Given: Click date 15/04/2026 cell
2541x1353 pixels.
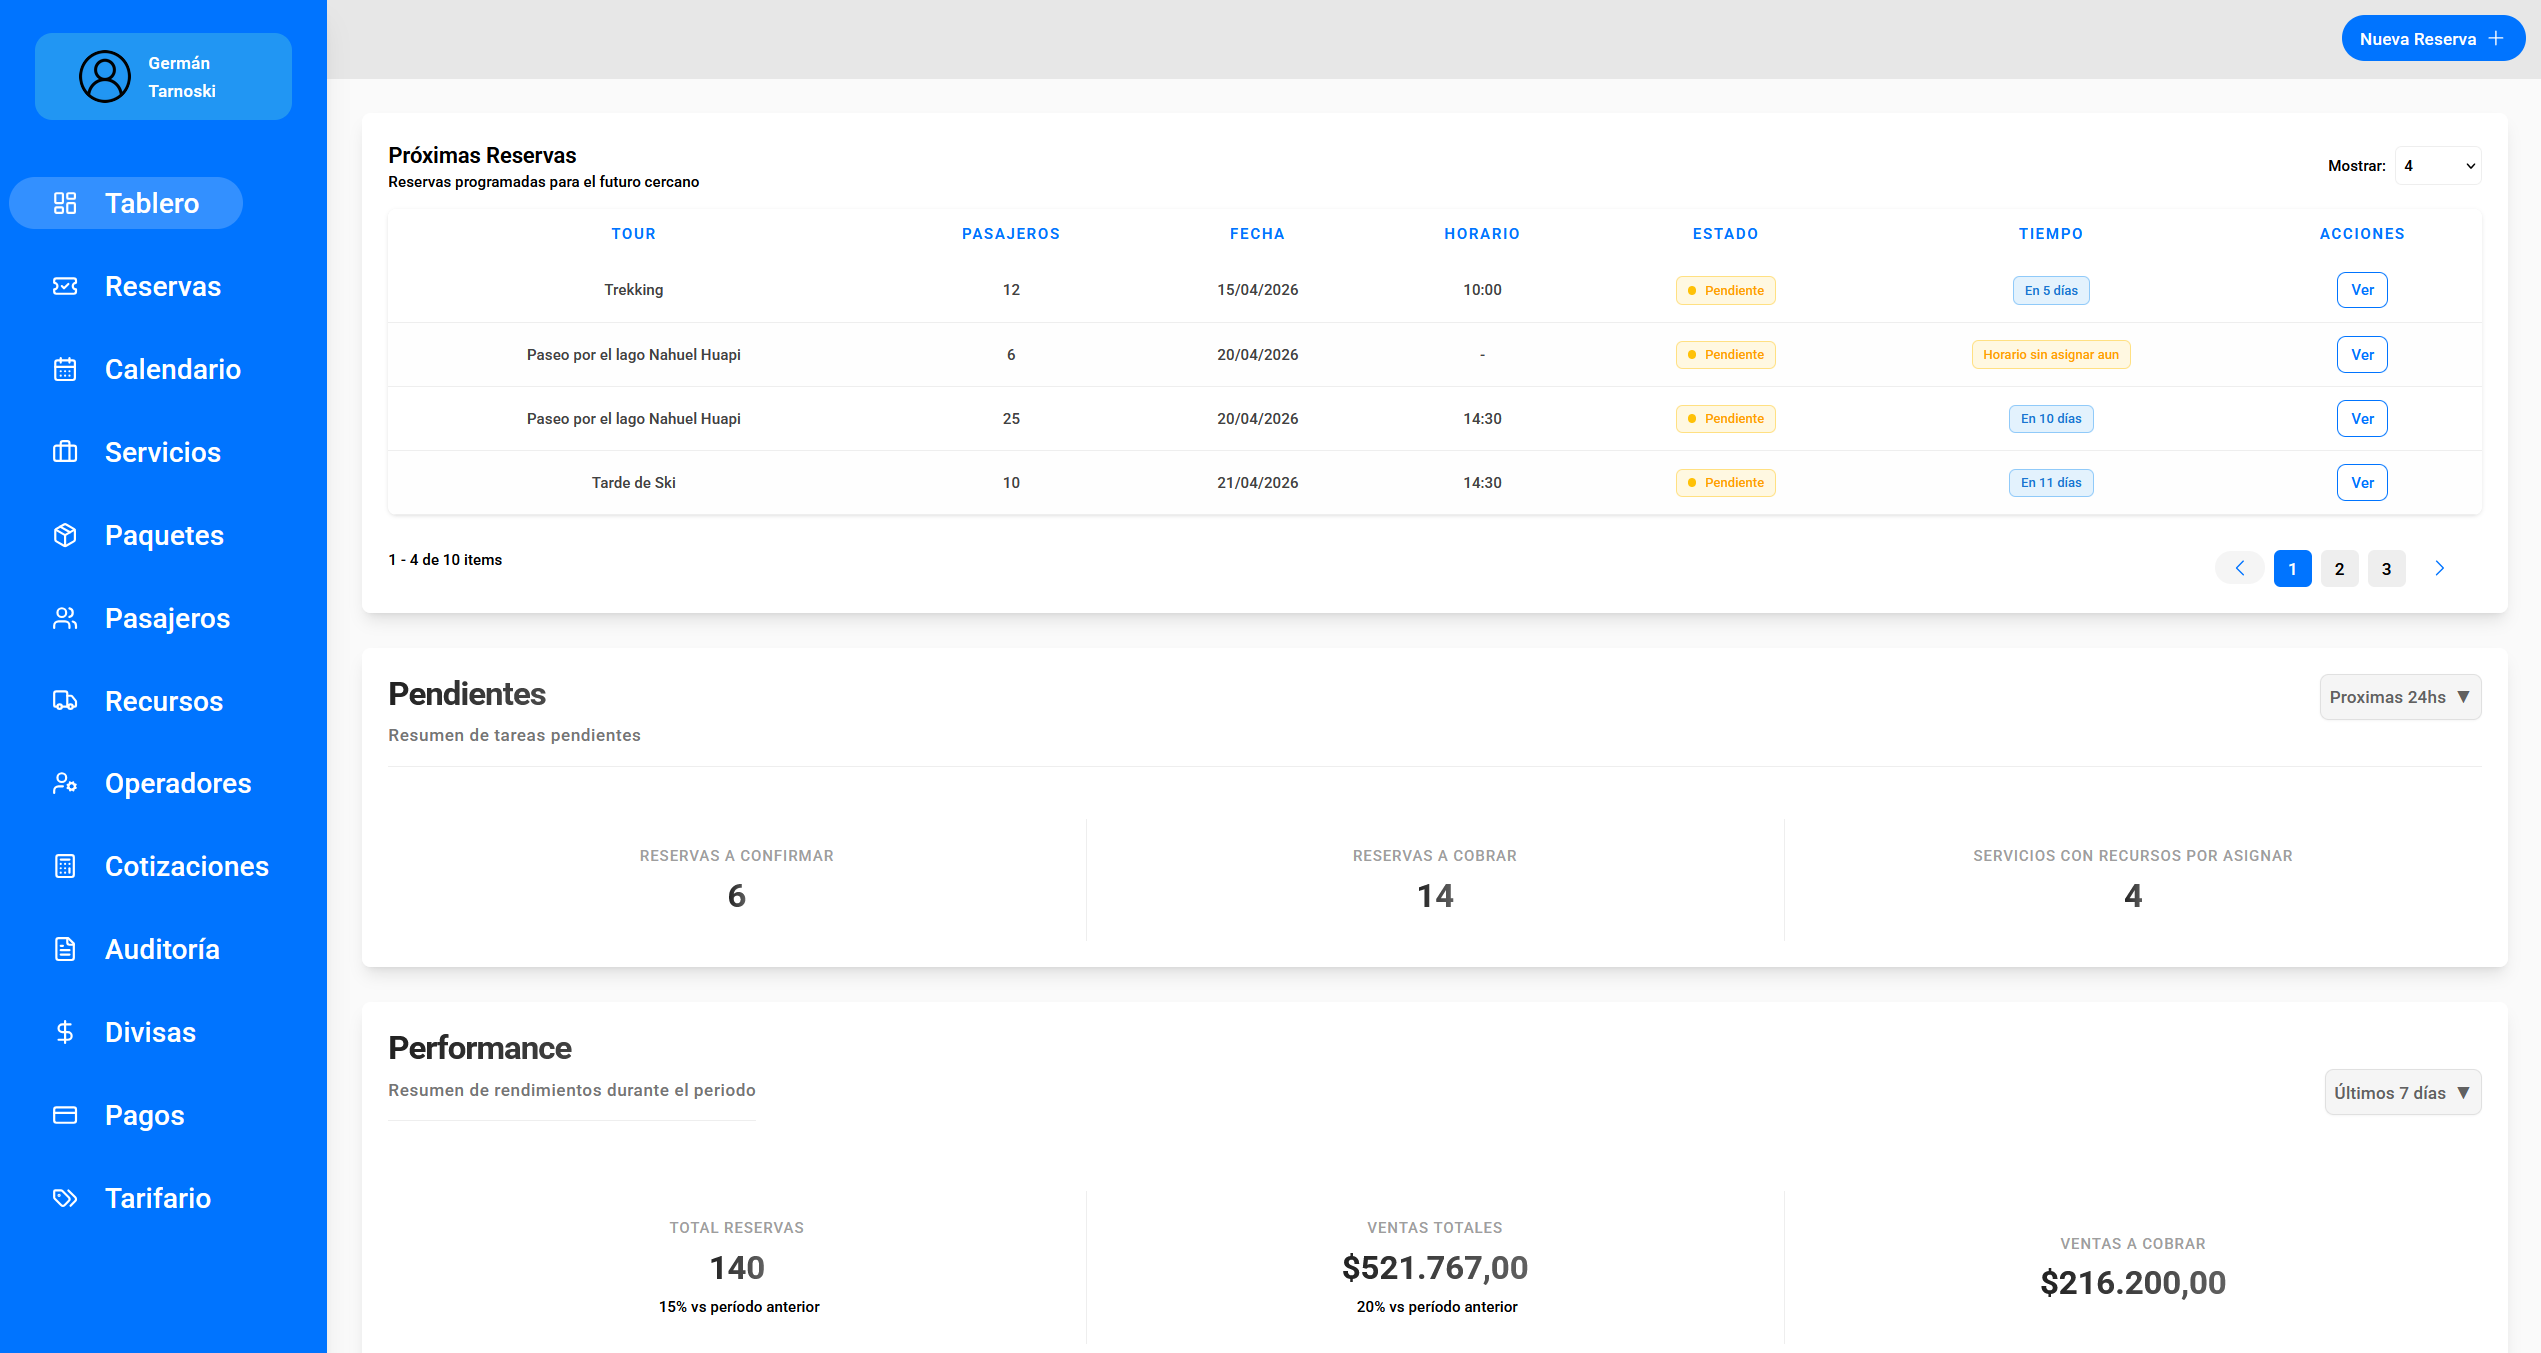Looking at the screenshot, I should pyautogui.click(x=1257, y=290).
